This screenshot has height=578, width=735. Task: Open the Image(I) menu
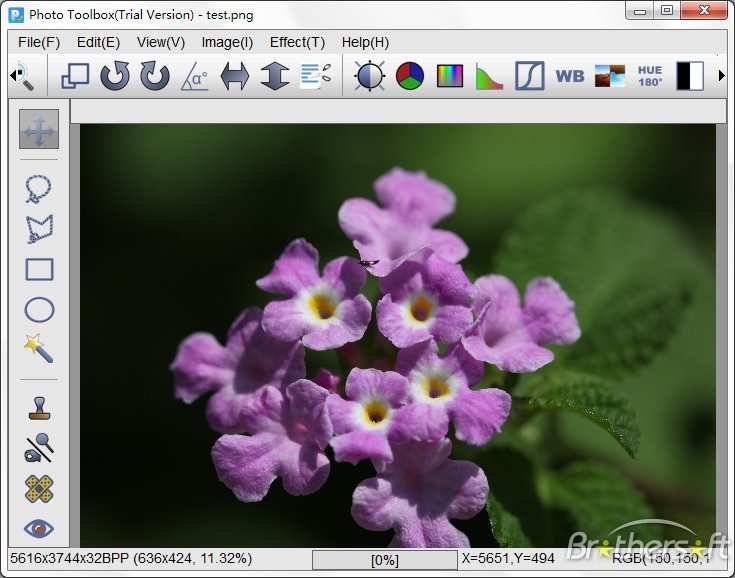click(227, 42)
